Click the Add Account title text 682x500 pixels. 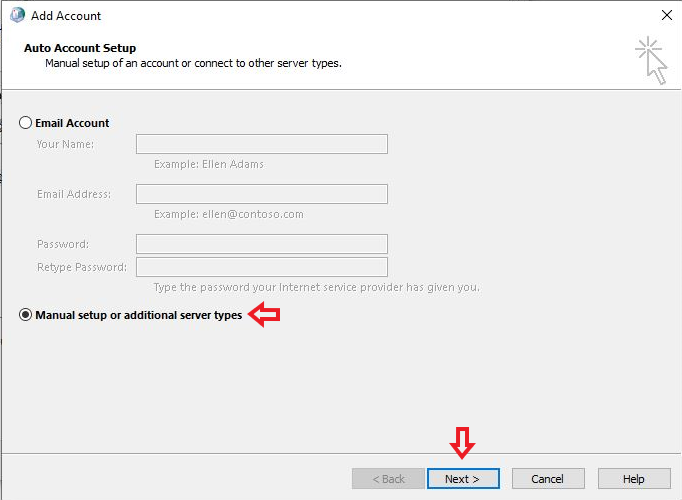click(x=66, y=16)
